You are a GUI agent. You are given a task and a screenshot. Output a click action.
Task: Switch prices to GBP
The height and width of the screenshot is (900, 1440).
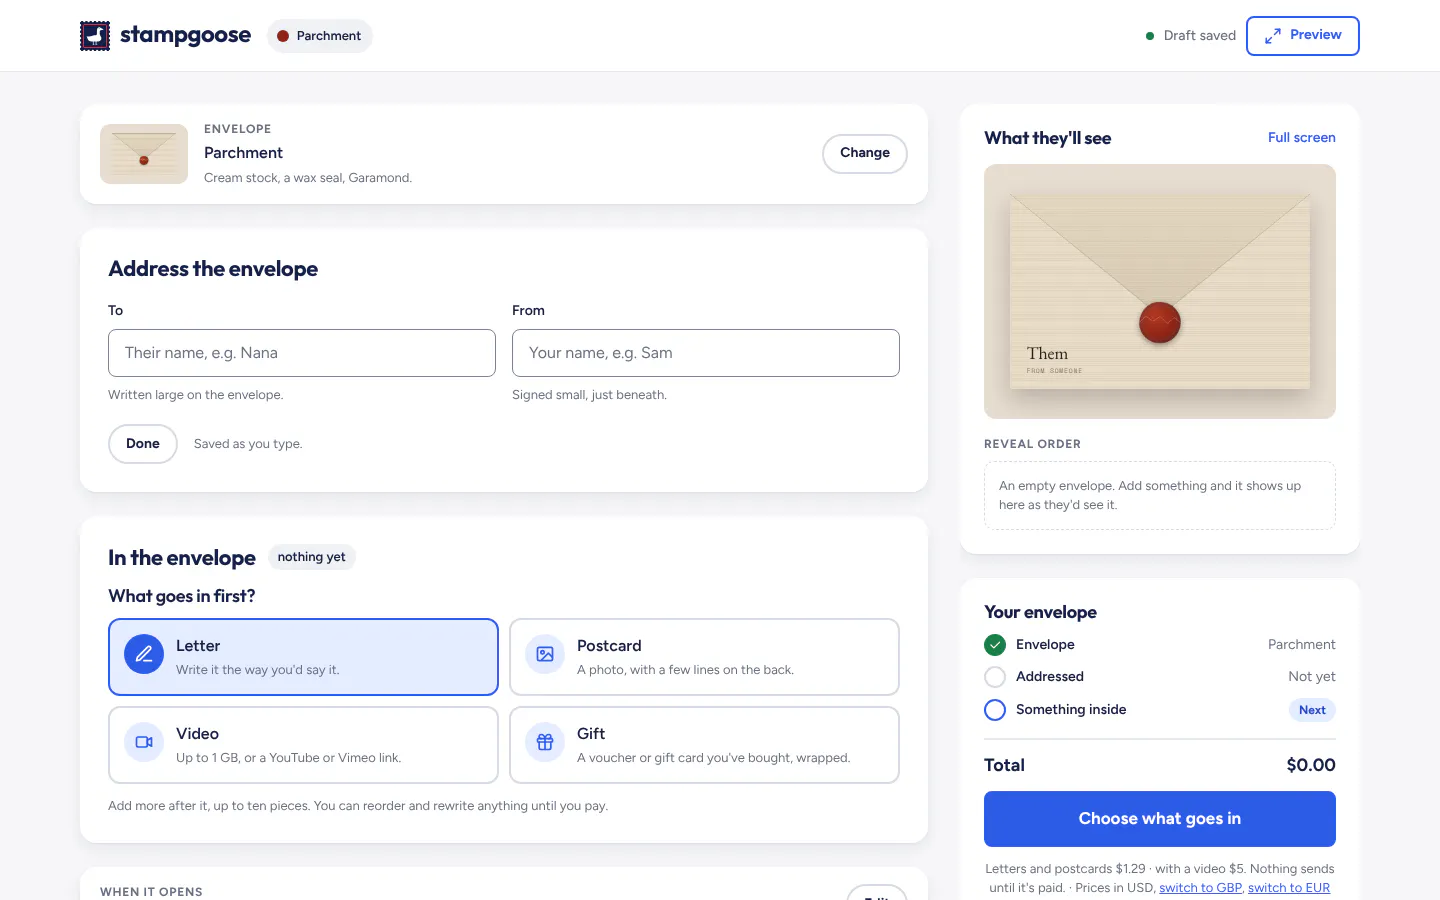click(x=1200, y=888)
